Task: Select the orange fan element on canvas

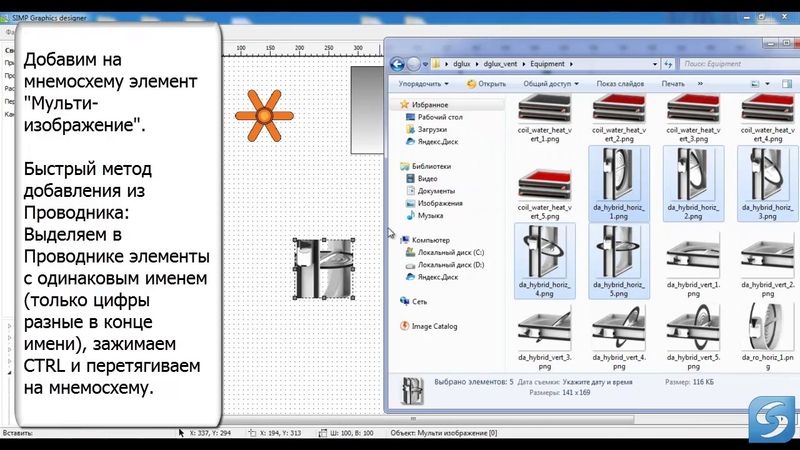Action: coord(264,116)
